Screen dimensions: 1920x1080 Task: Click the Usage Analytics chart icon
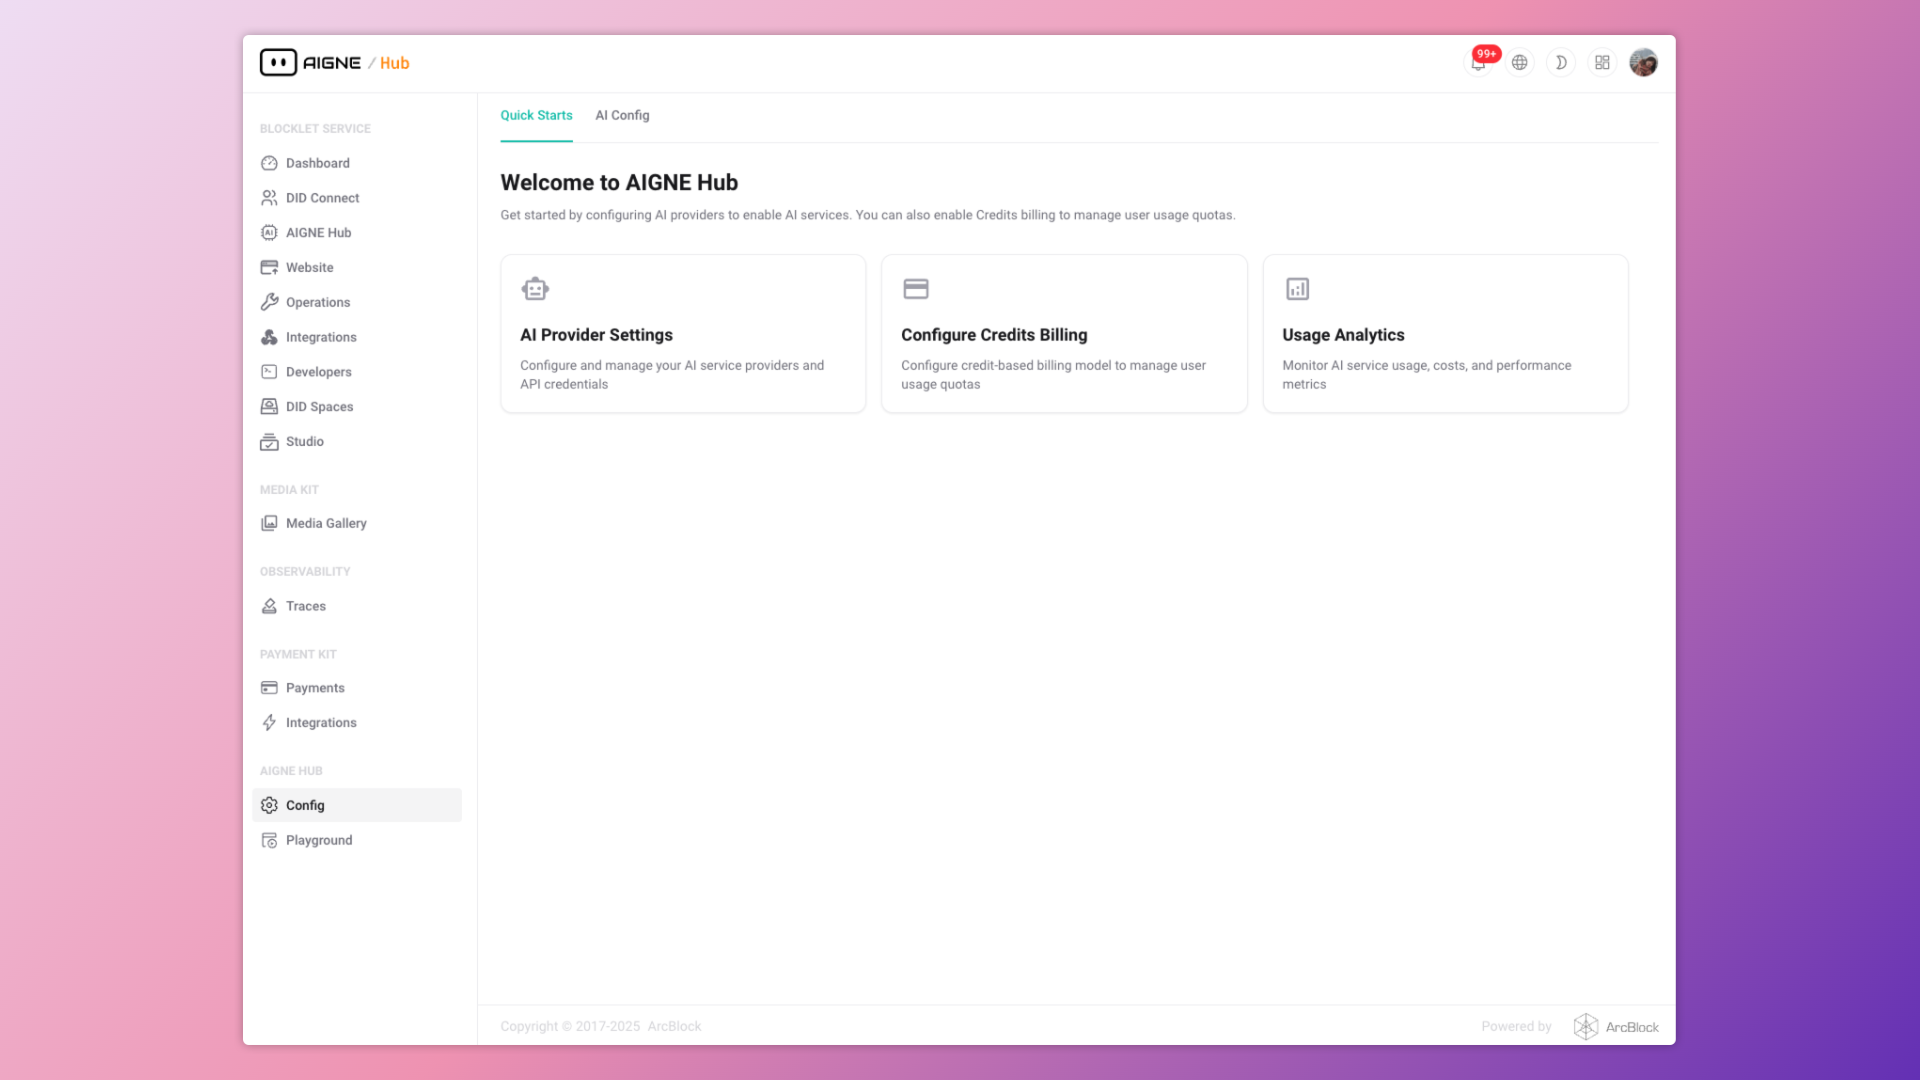pos(1297,288)
